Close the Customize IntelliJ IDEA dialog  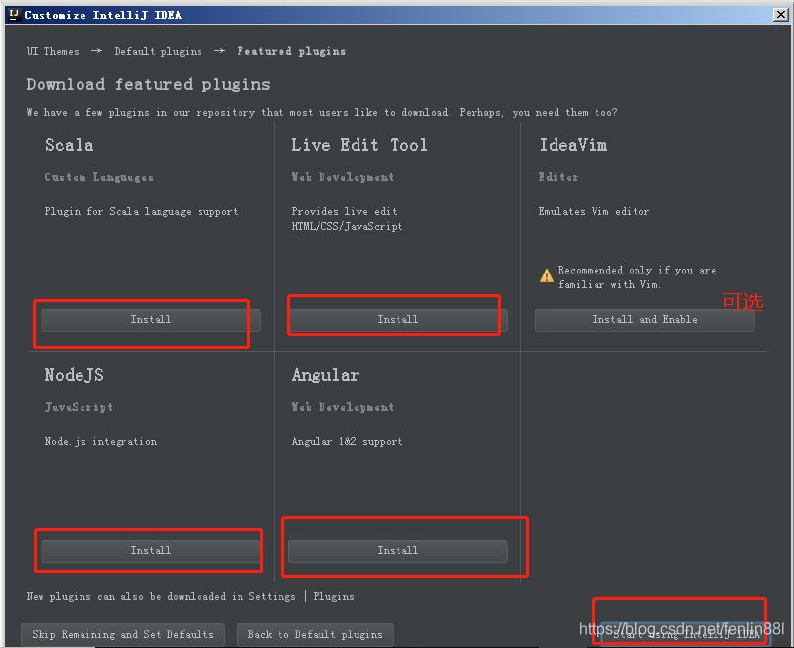[x=781, y=15]
